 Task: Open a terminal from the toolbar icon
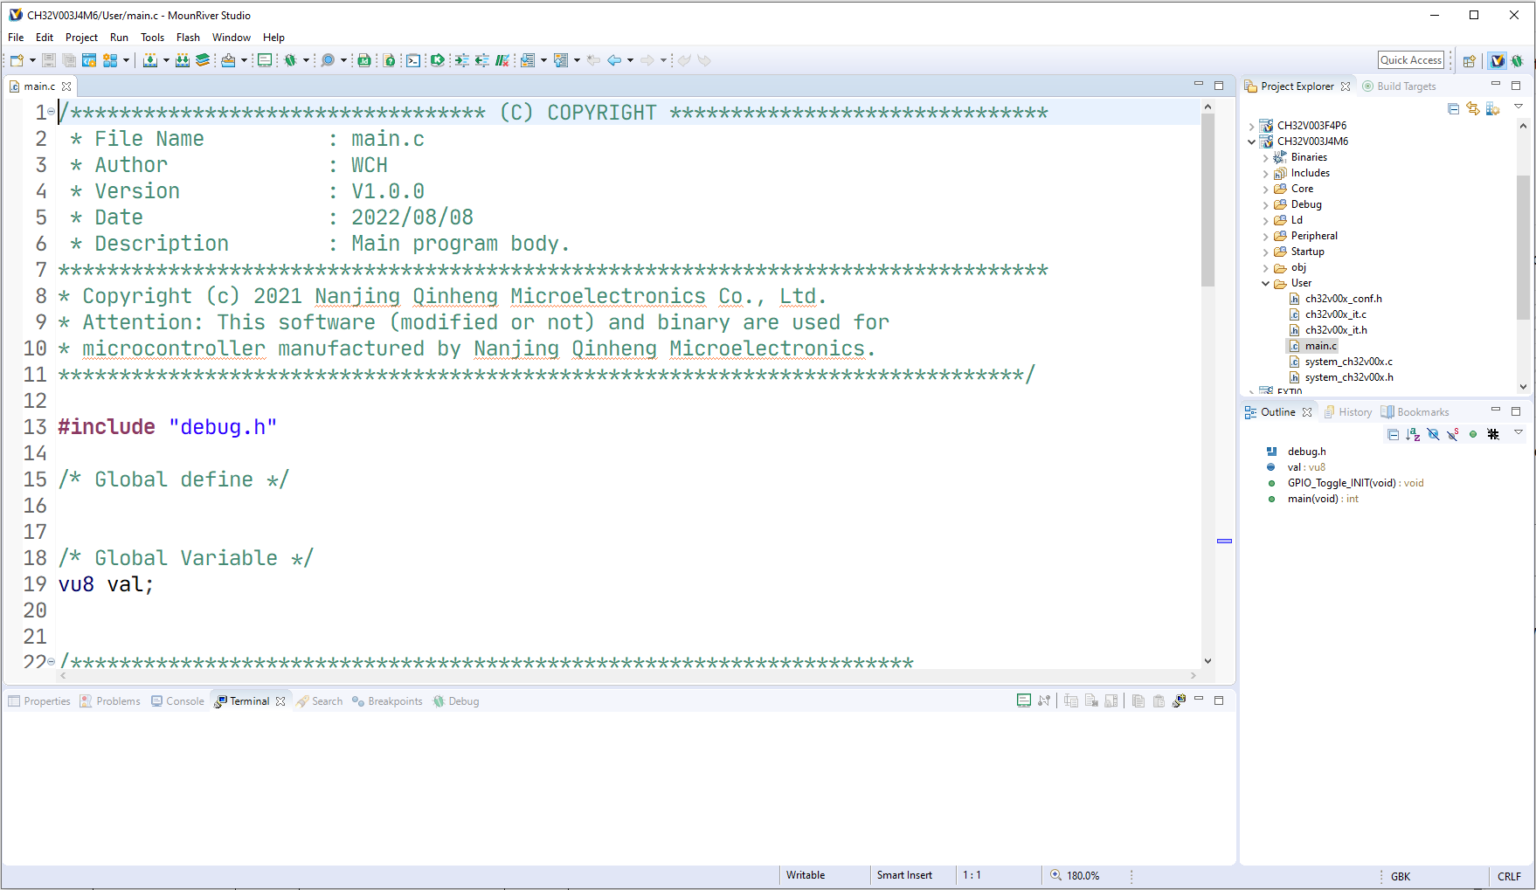click(x=413, y=60)
